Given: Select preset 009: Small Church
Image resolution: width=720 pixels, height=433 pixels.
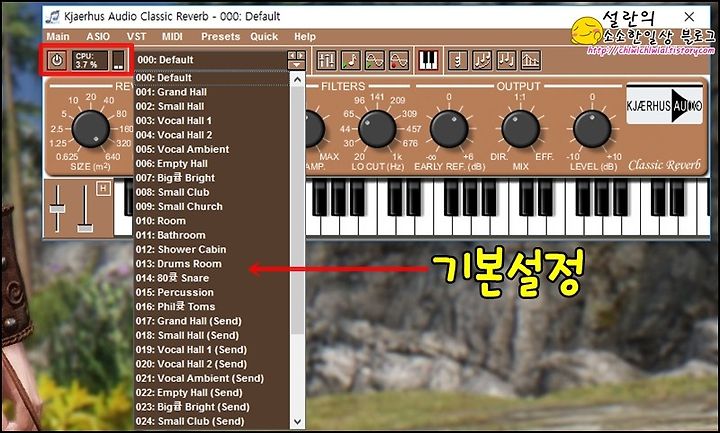Looking at the screenshot, I should pos(212,207).
